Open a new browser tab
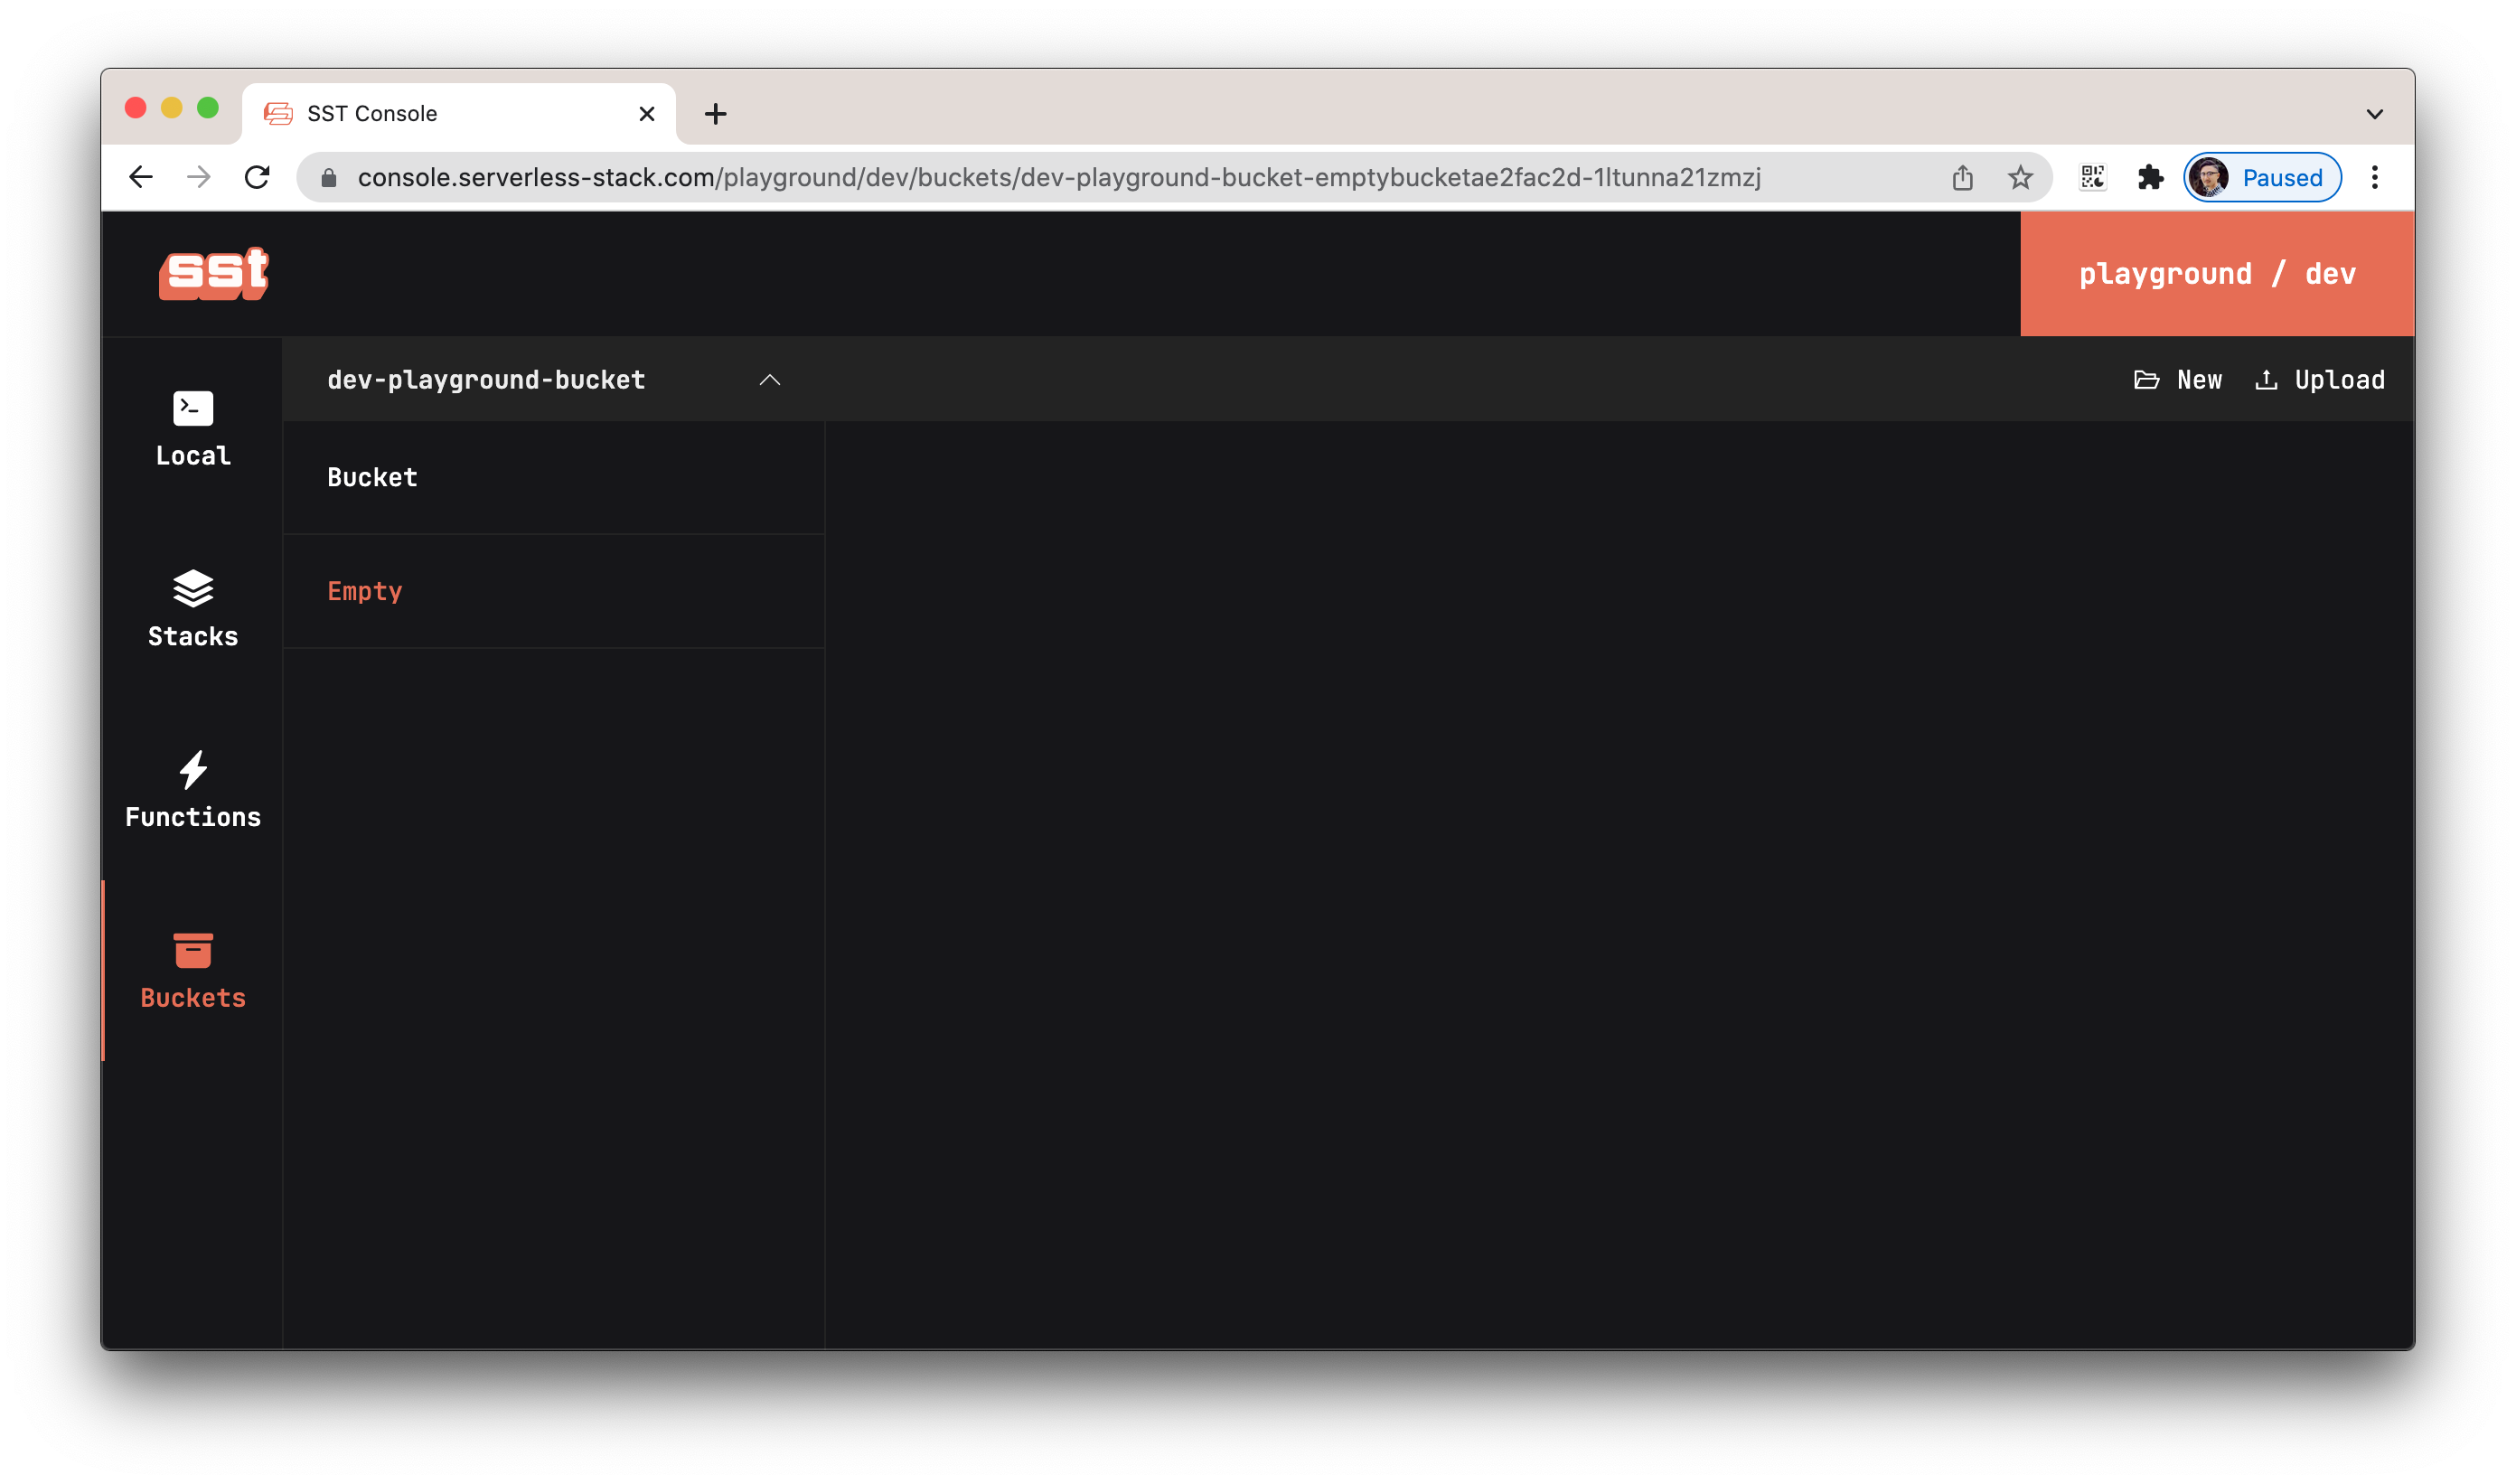 [715, 114]
